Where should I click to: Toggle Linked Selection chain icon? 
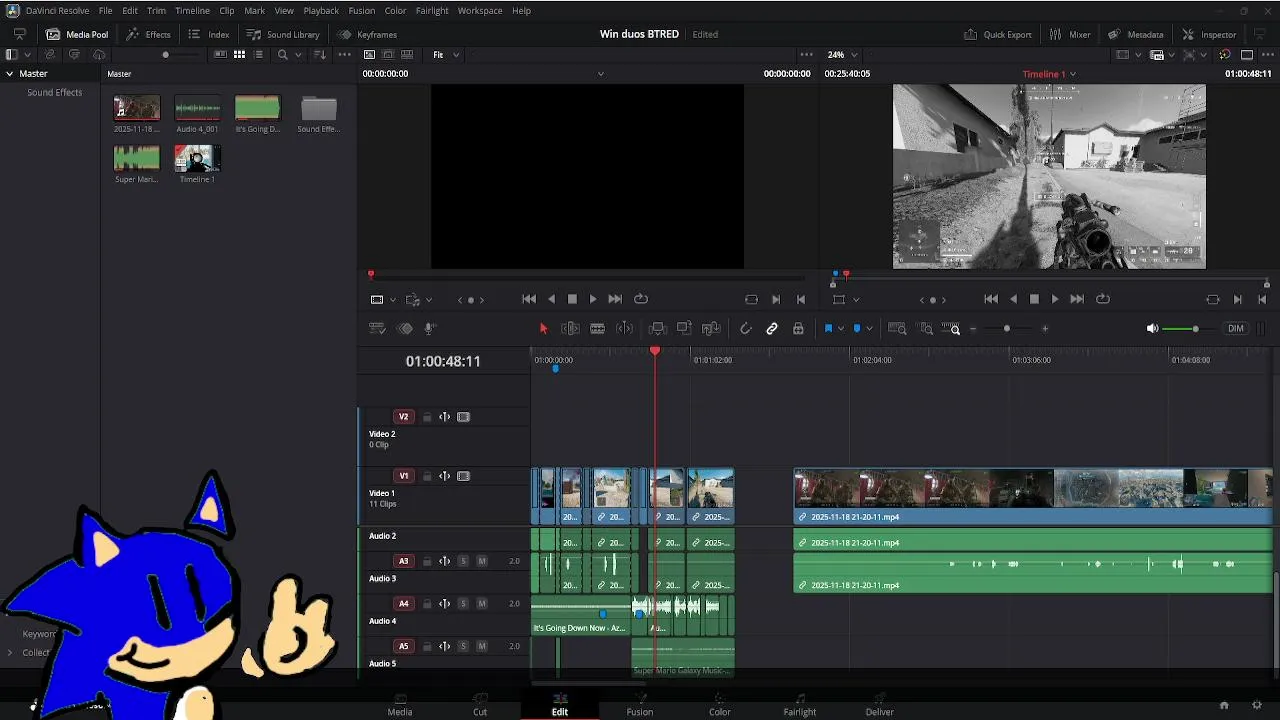pyautogui.click(x=772, y=329)
